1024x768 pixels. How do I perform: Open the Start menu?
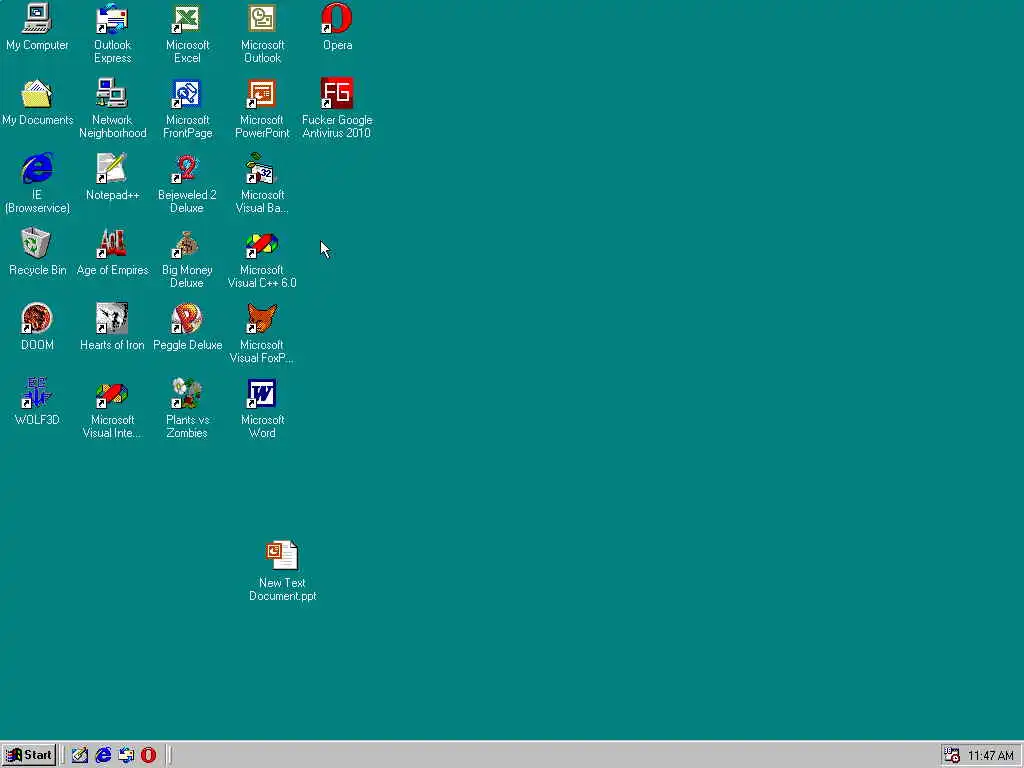[x=29, y=755]
